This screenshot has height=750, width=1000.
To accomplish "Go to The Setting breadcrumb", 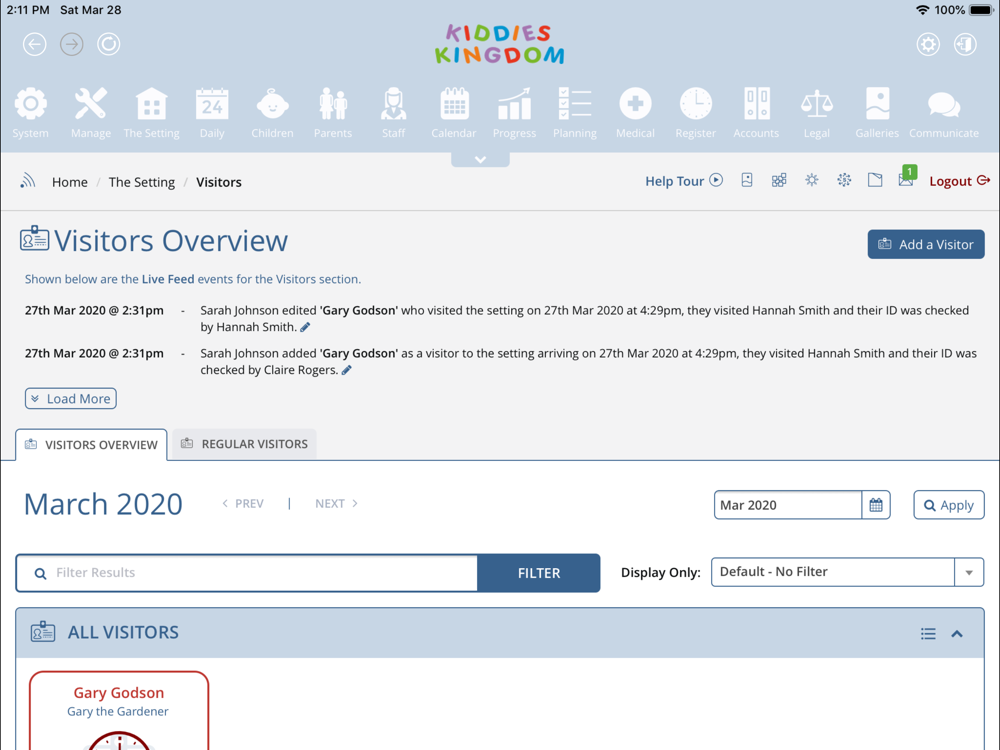I will click(142, 182).
